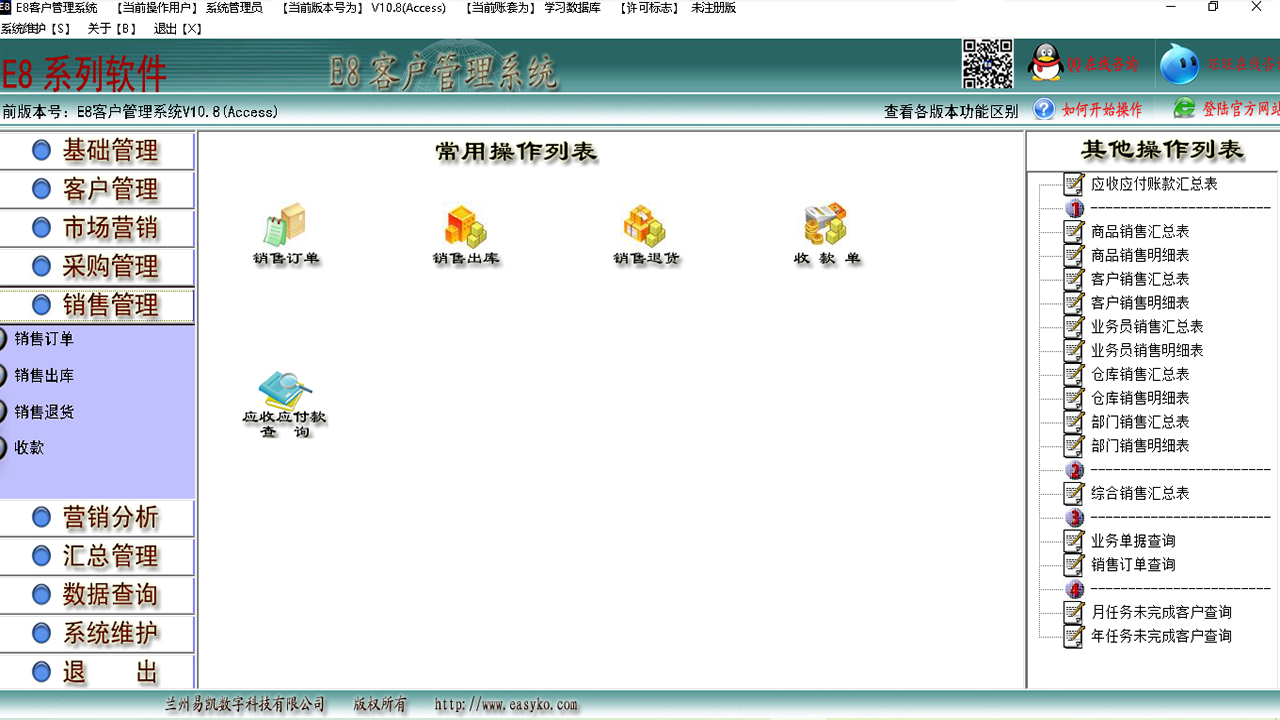1280x720 pixels.
Task: Expand the 基础管理 sidebar section
Action: [97, 151]
